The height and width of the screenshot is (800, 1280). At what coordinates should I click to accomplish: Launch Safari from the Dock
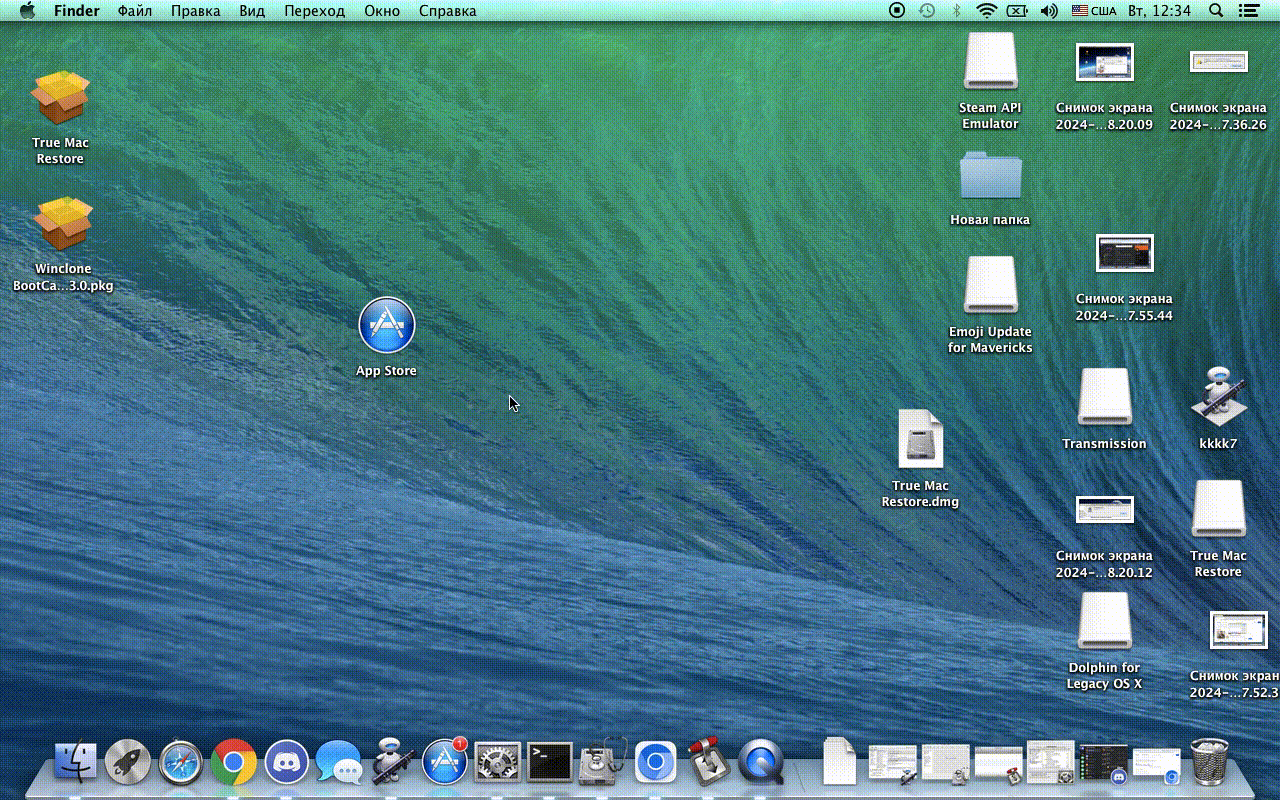[x=181, y=763]
